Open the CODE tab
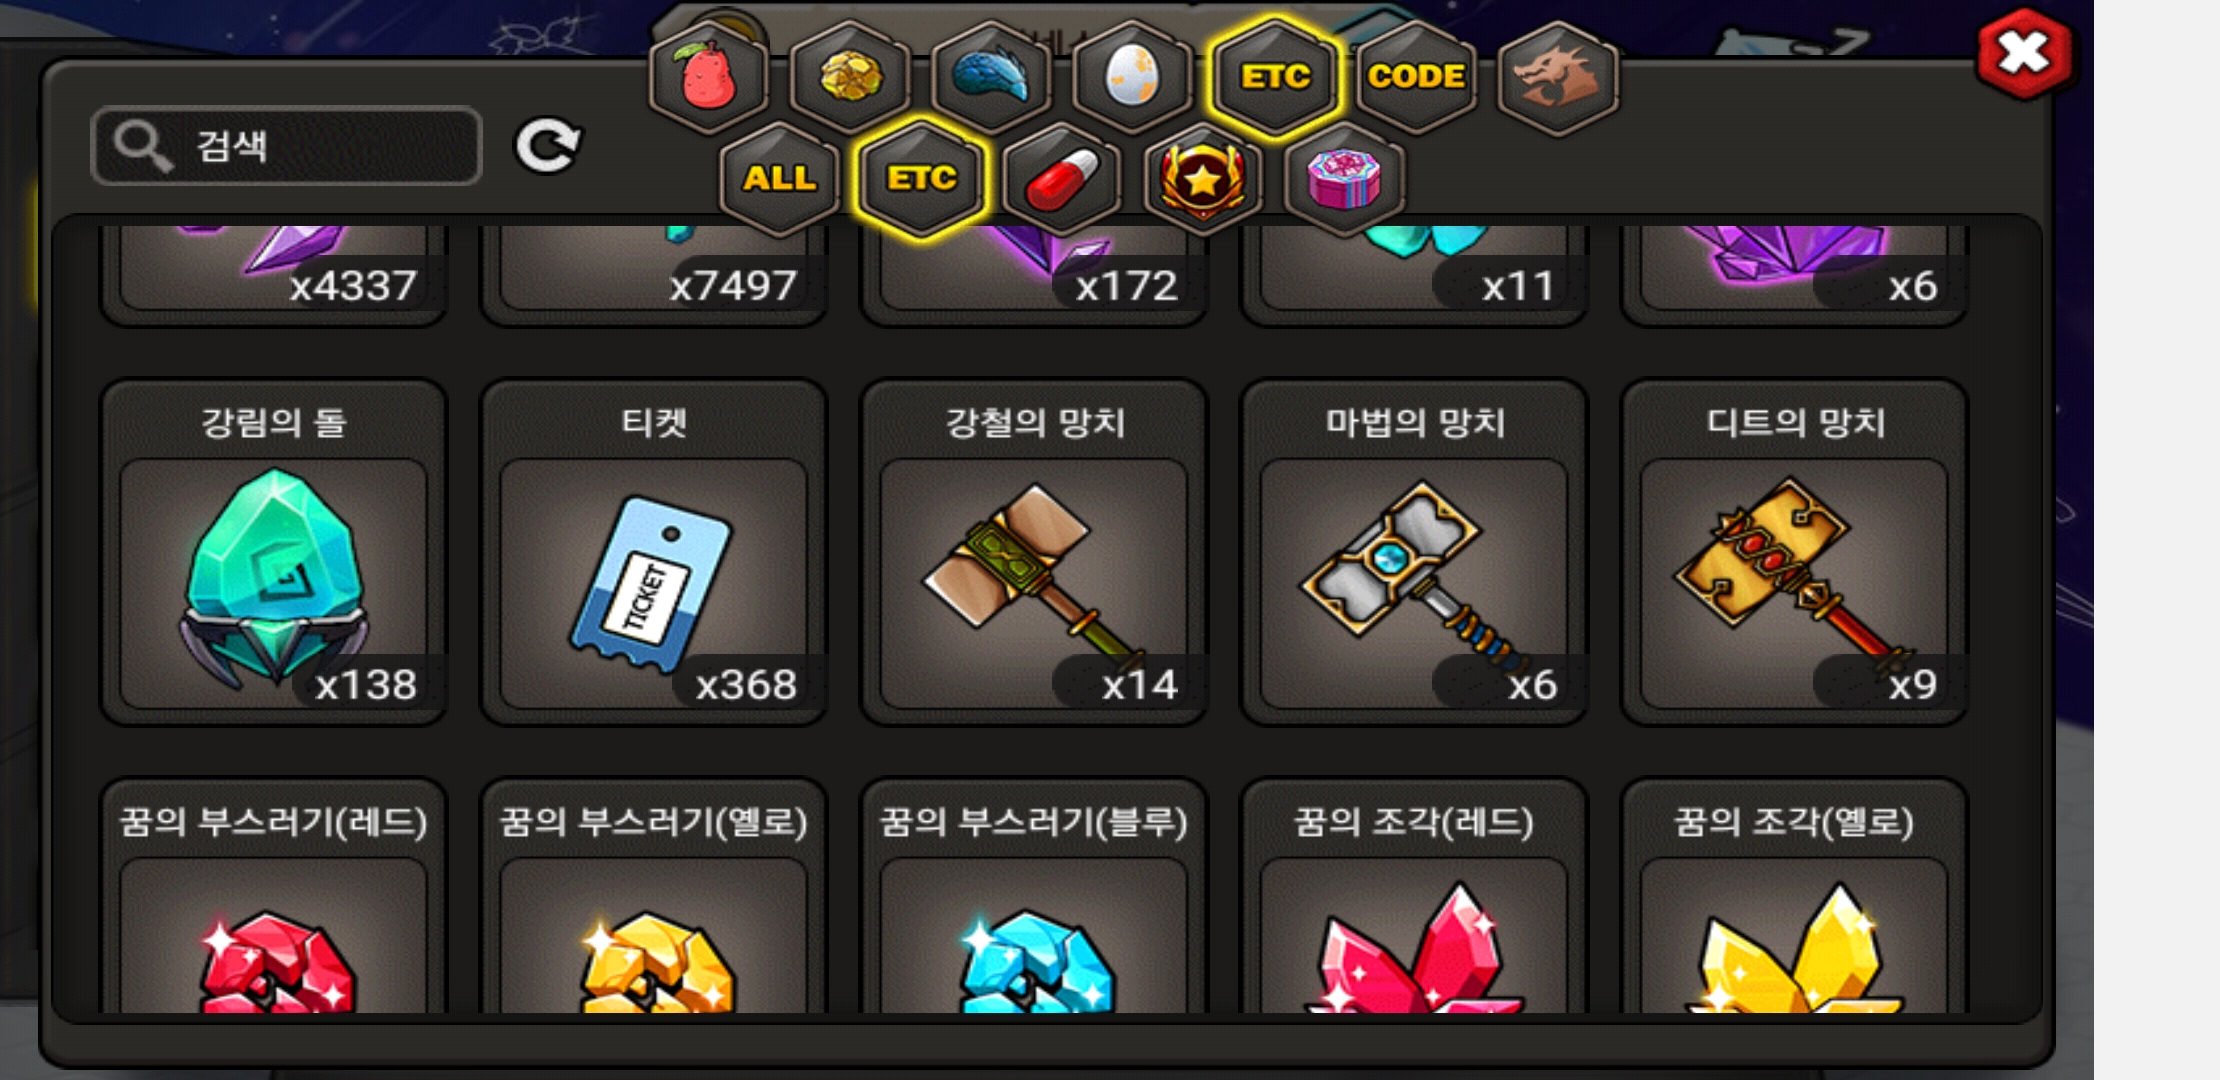This screenshot has width=2220, height=1080. click(x=1416, y=77)
